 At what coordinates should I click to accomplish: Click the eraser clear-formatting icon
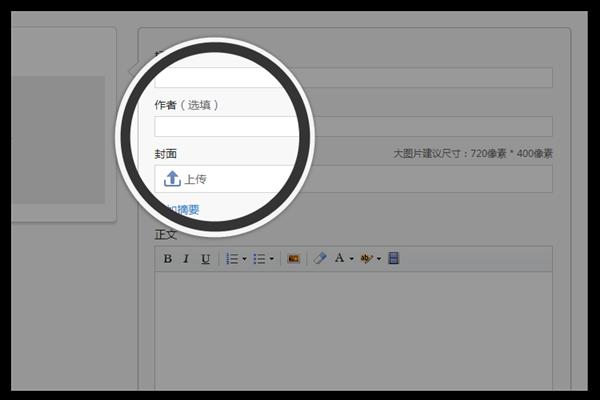tap(320, 259)
